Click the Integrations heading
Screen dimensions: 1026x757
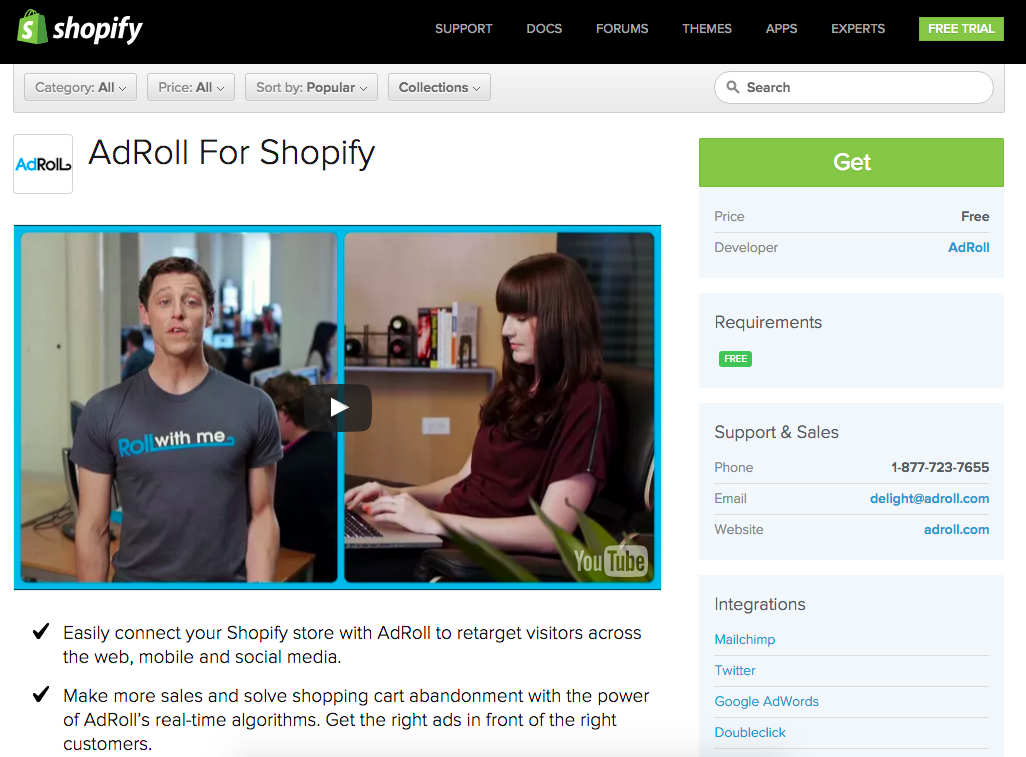click(760, 604)
